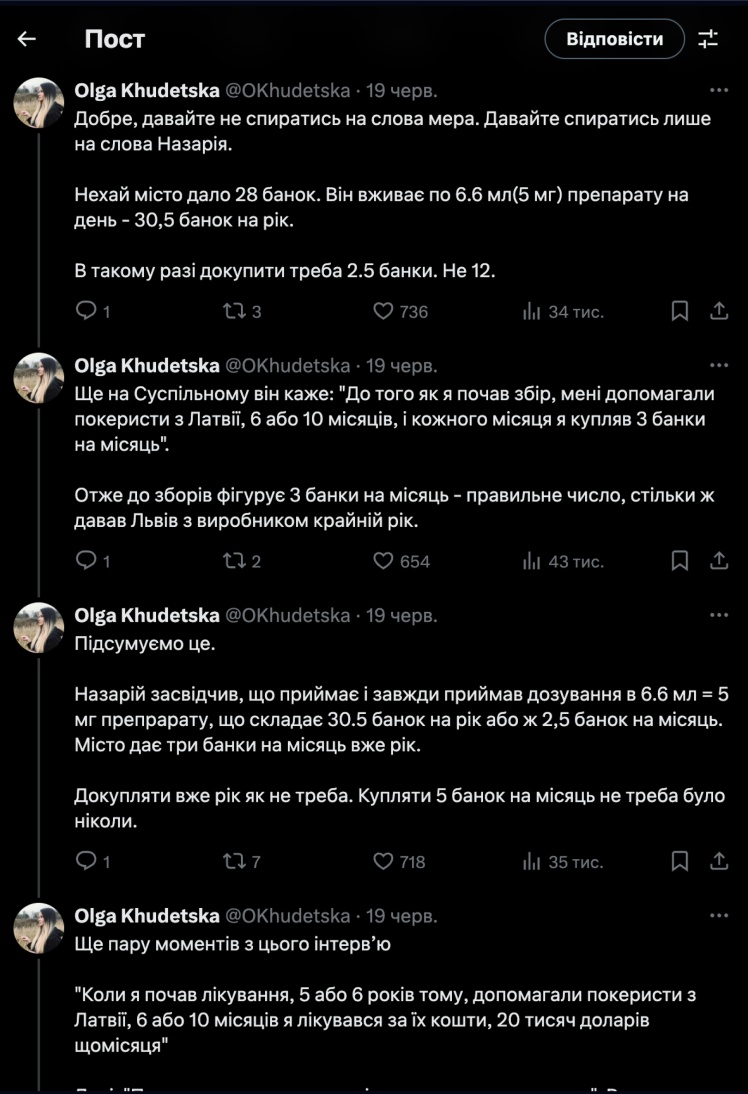
Task: Like the post with 654 likes
Action: point(383,561)
